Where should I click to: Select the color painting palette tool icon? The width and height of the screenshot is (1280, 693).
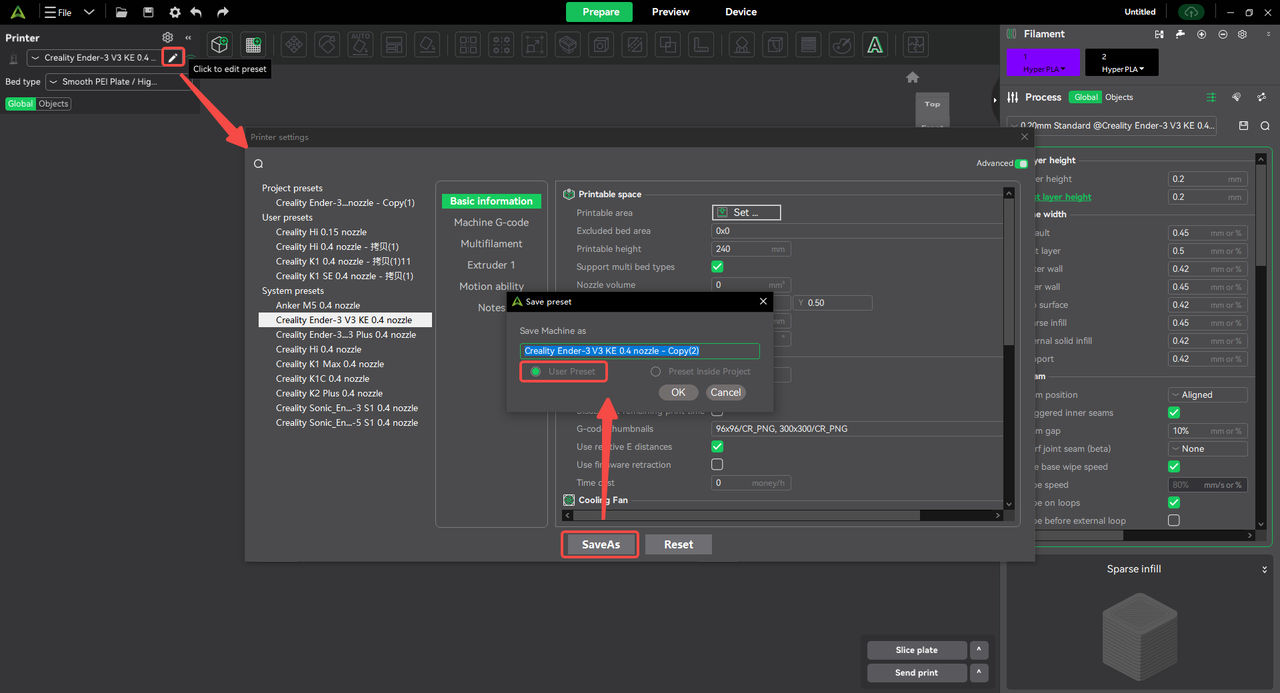(x=842, y=45)
